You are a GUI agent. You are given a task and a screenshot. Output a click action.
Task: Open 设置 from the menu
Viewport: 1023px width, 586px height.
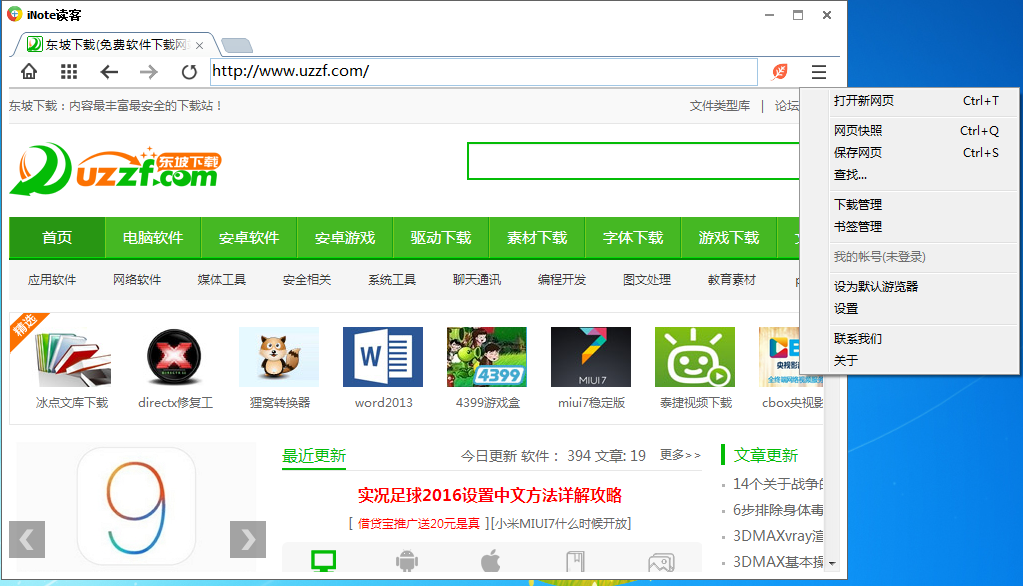click(909, 309)
